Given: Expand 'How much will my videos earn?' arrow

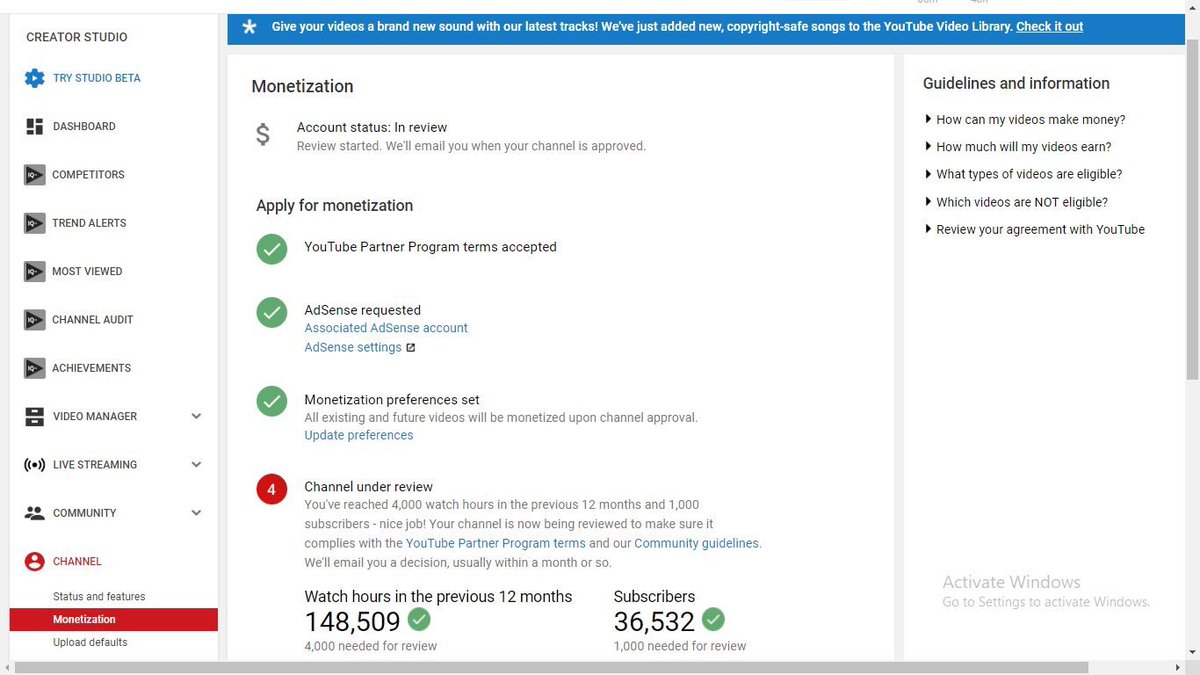Looking at the screenshot, I should (928, 147).
